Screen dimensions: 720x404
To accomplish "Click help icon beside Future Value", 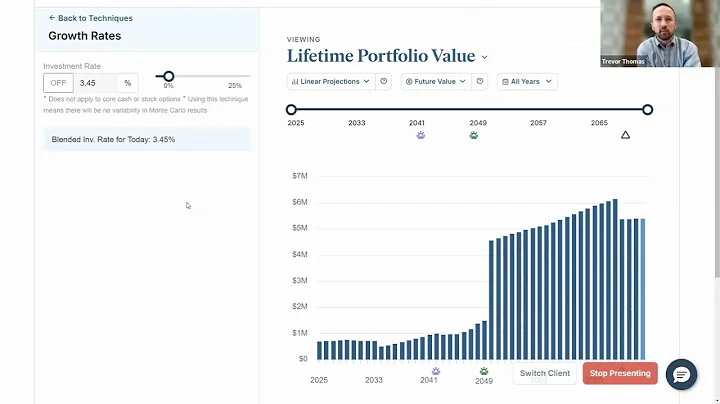I will [481, 81].
